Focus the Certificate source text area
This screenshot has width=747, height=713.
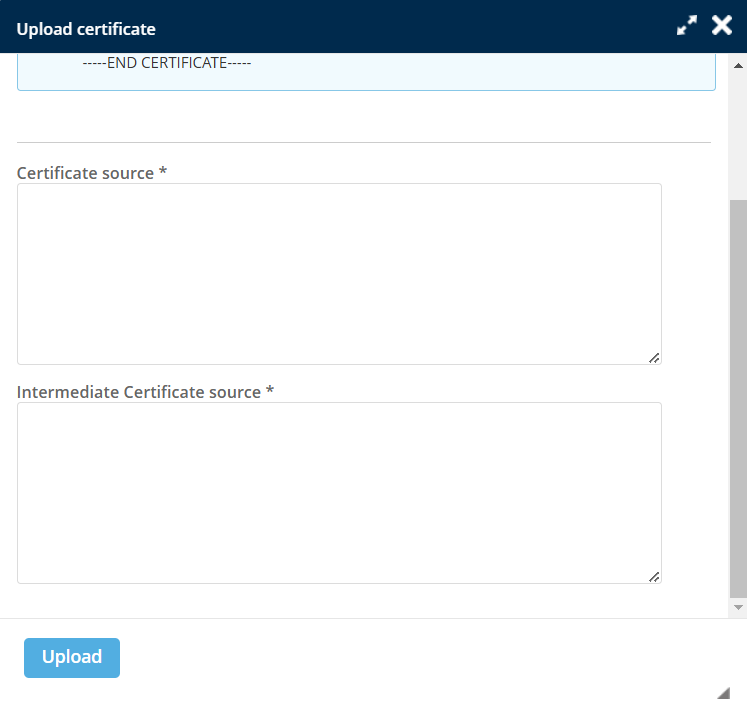pos(339,273)
